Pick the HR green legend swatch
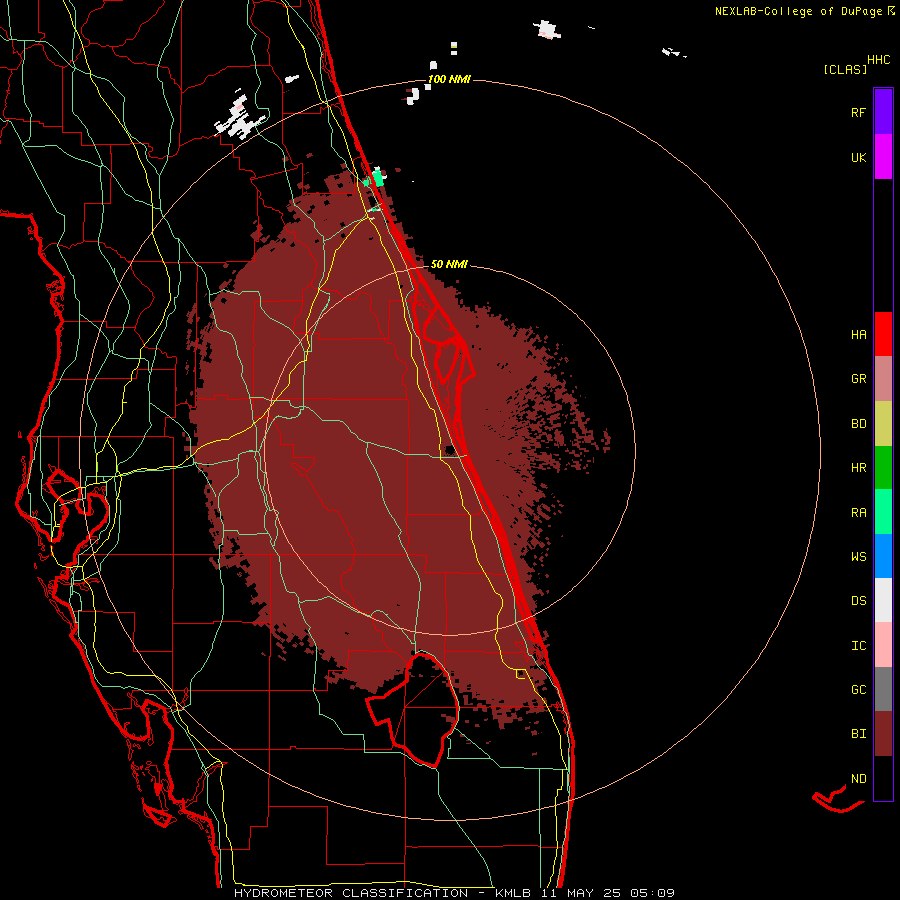The width and height of the screenshot is (900, 900). [883, 468]
